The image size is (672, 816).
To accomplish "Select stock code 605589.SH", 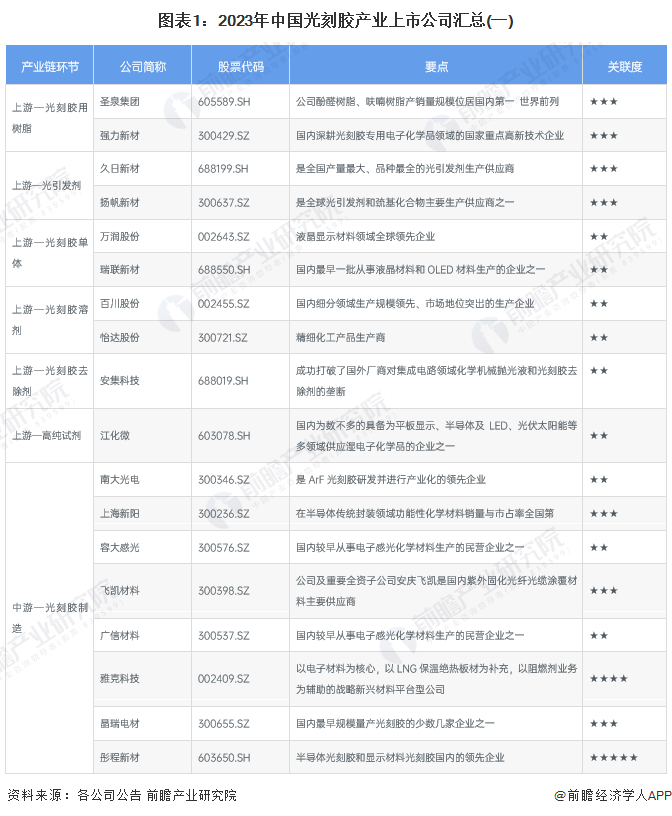I will point(224,101).
